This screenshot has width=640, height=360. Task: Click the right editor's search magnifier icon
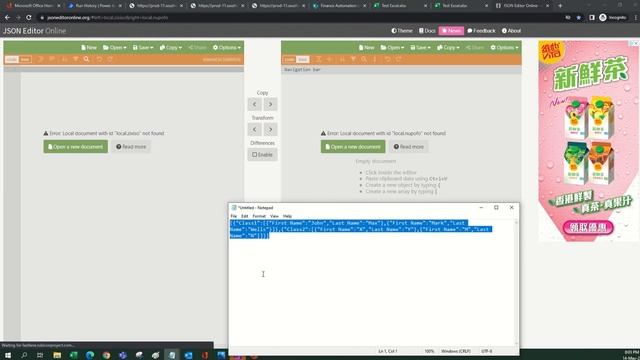[364, 60]
